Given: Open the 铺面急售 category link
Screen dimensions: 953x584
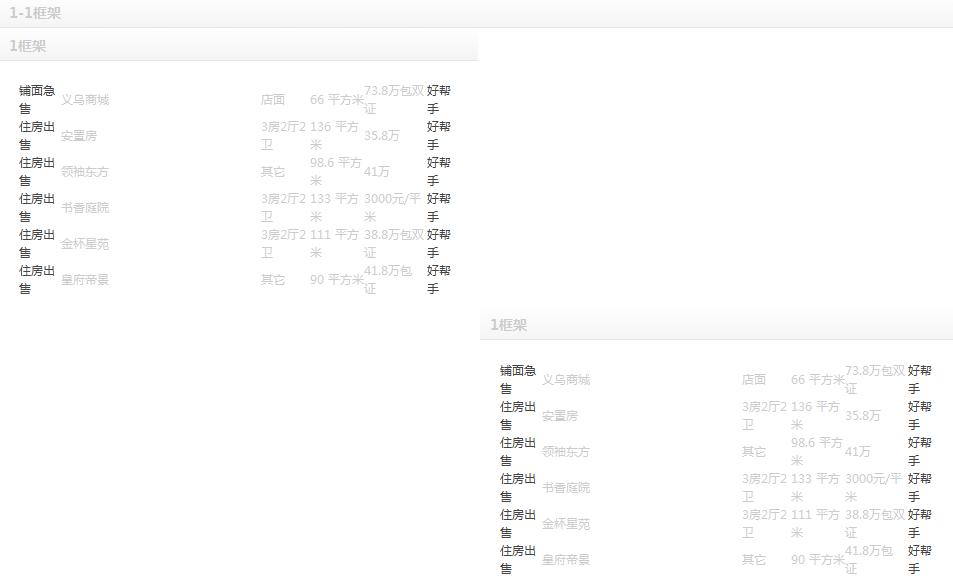Looking at the screenshot, I should [x=36, y=99].
